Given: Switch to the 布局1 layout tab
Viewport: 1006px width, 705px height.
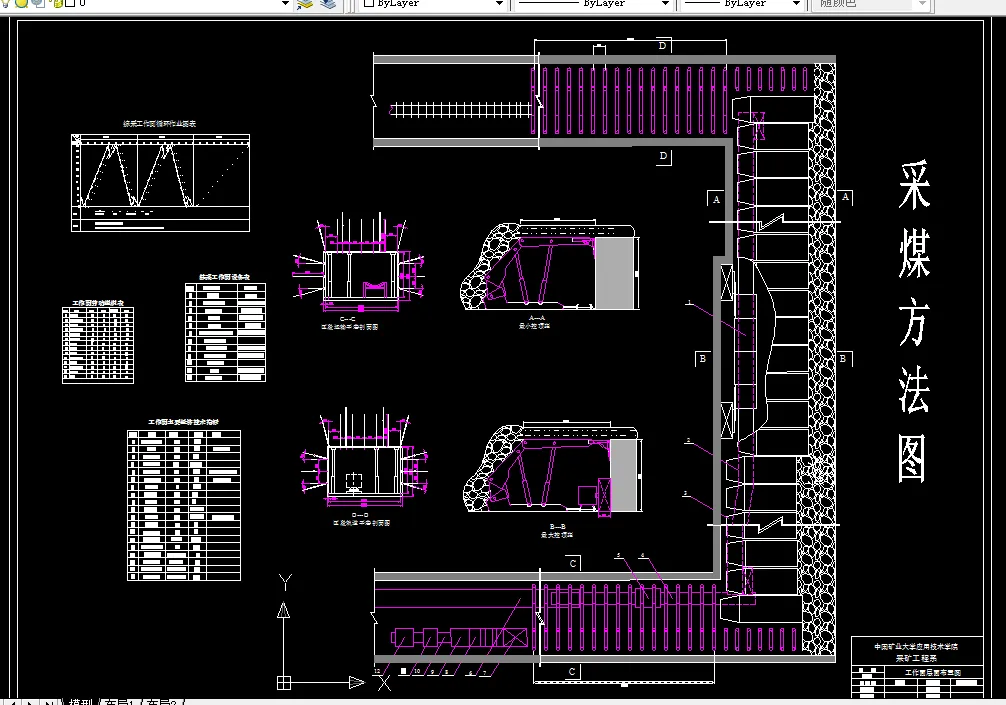Looking at the screenshot, I should click(119, 702).
